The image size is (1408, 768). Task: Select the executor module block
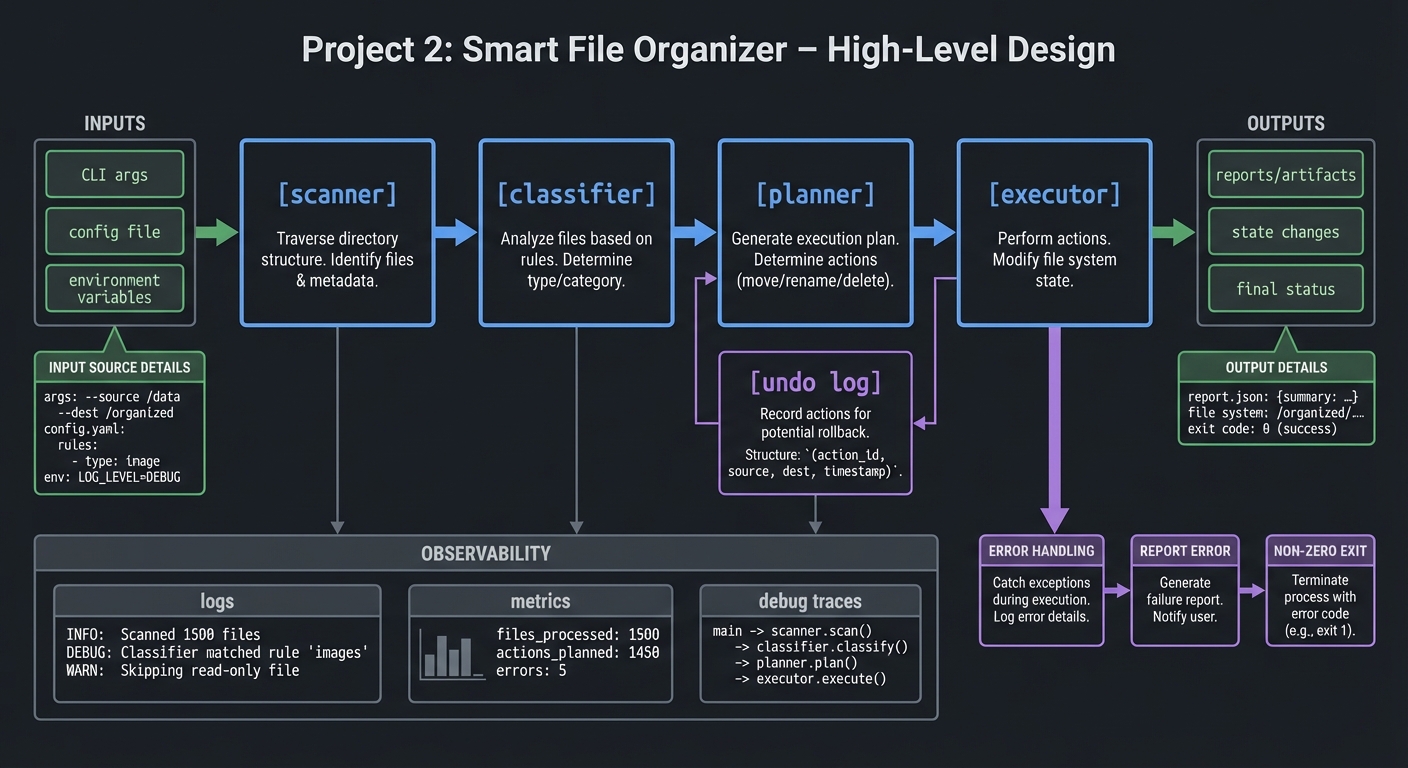point(1054,232)
